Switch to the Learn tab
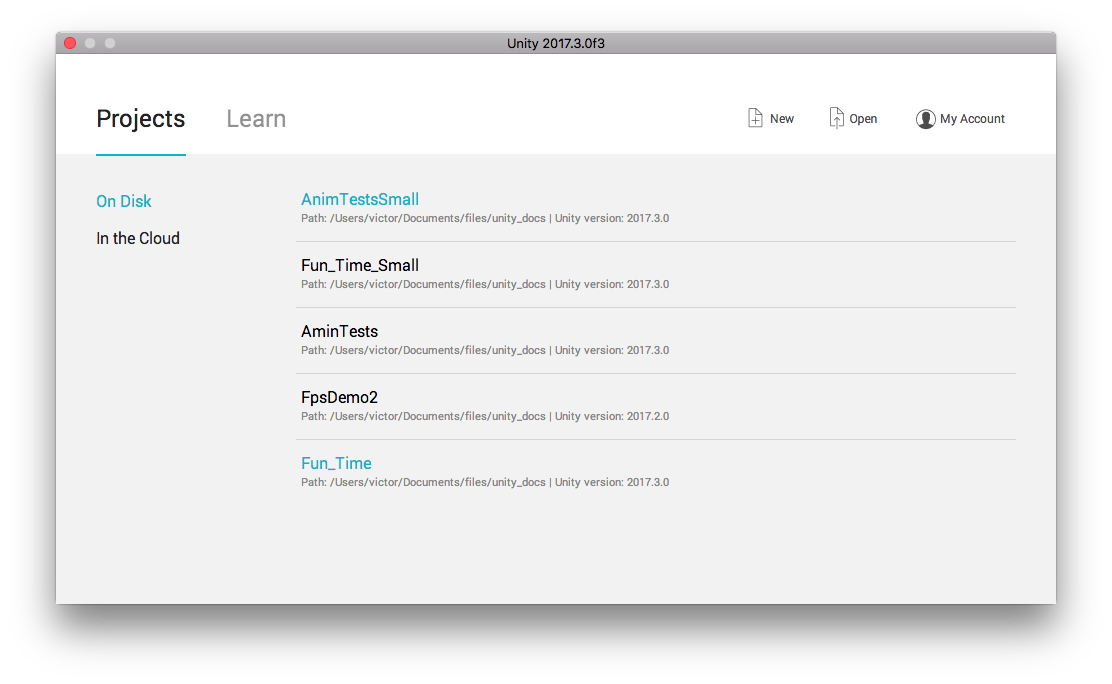The image size is (1112, 684). tap(256, 118)
